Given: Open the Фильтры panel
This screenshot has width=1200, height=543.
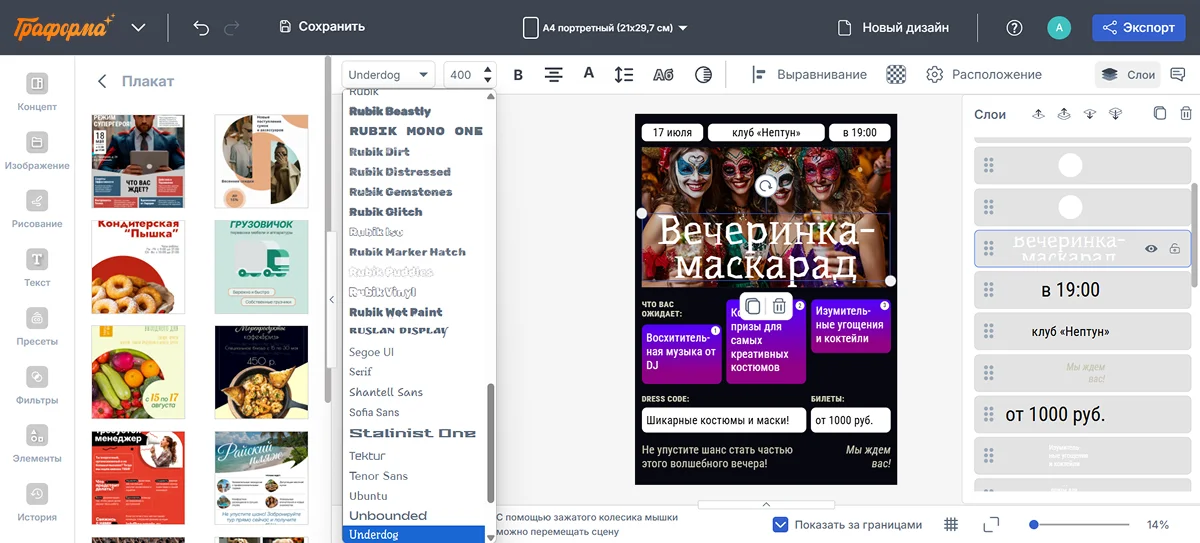Looking at the screenshot, I should tap(37, 384).
